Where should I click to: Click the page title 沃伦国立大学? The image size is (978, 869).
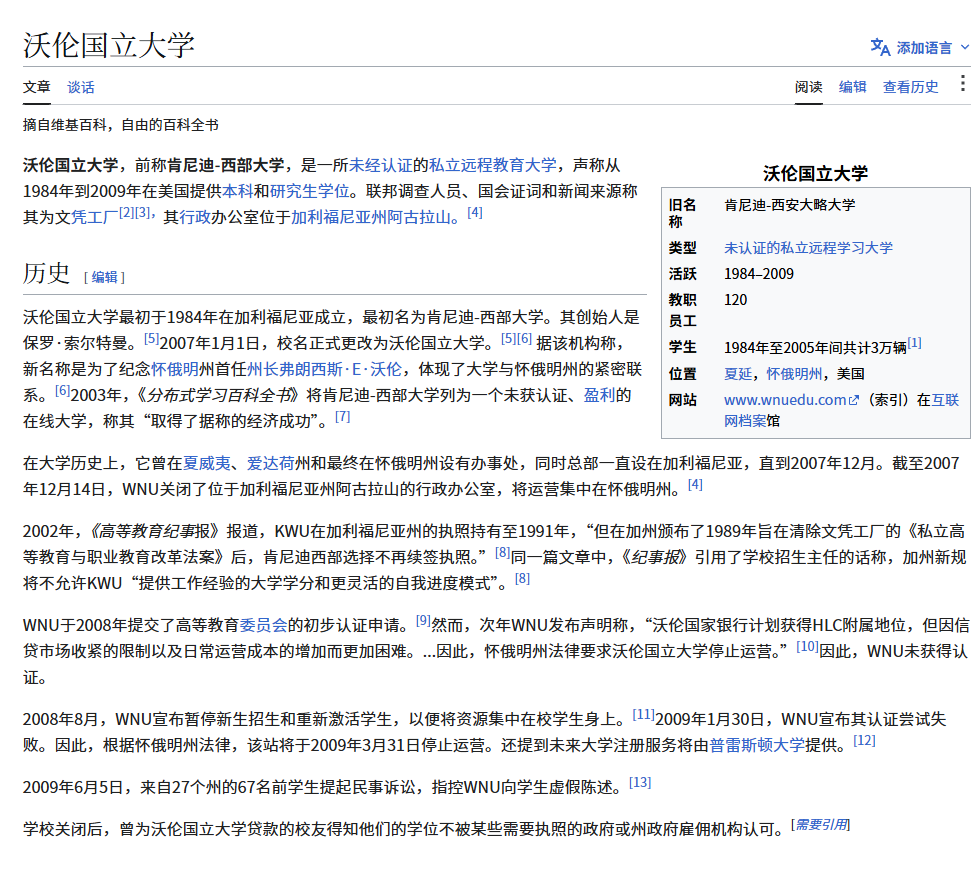[x=109, y=46]
